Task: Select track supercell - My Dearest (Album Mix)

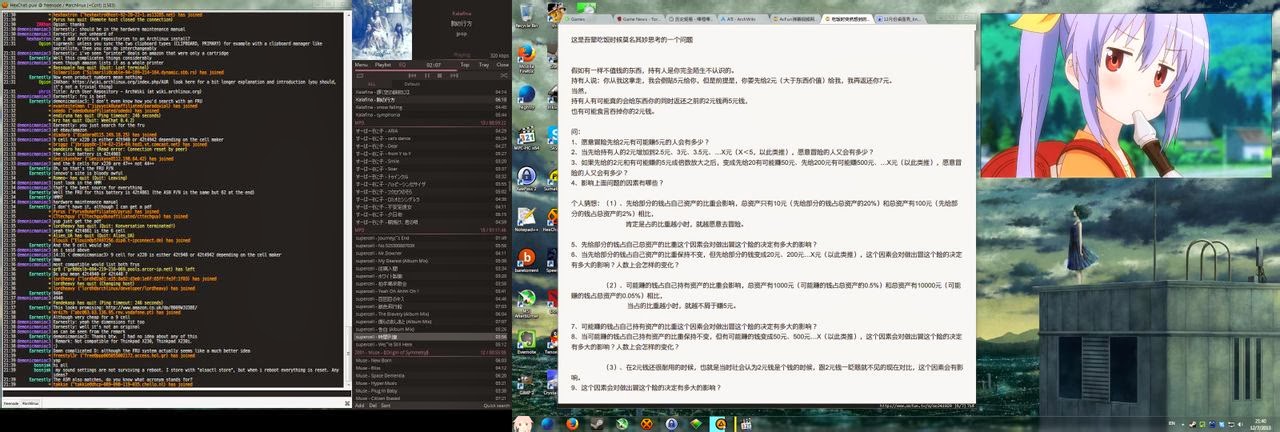Action: [x=432, y=260]
